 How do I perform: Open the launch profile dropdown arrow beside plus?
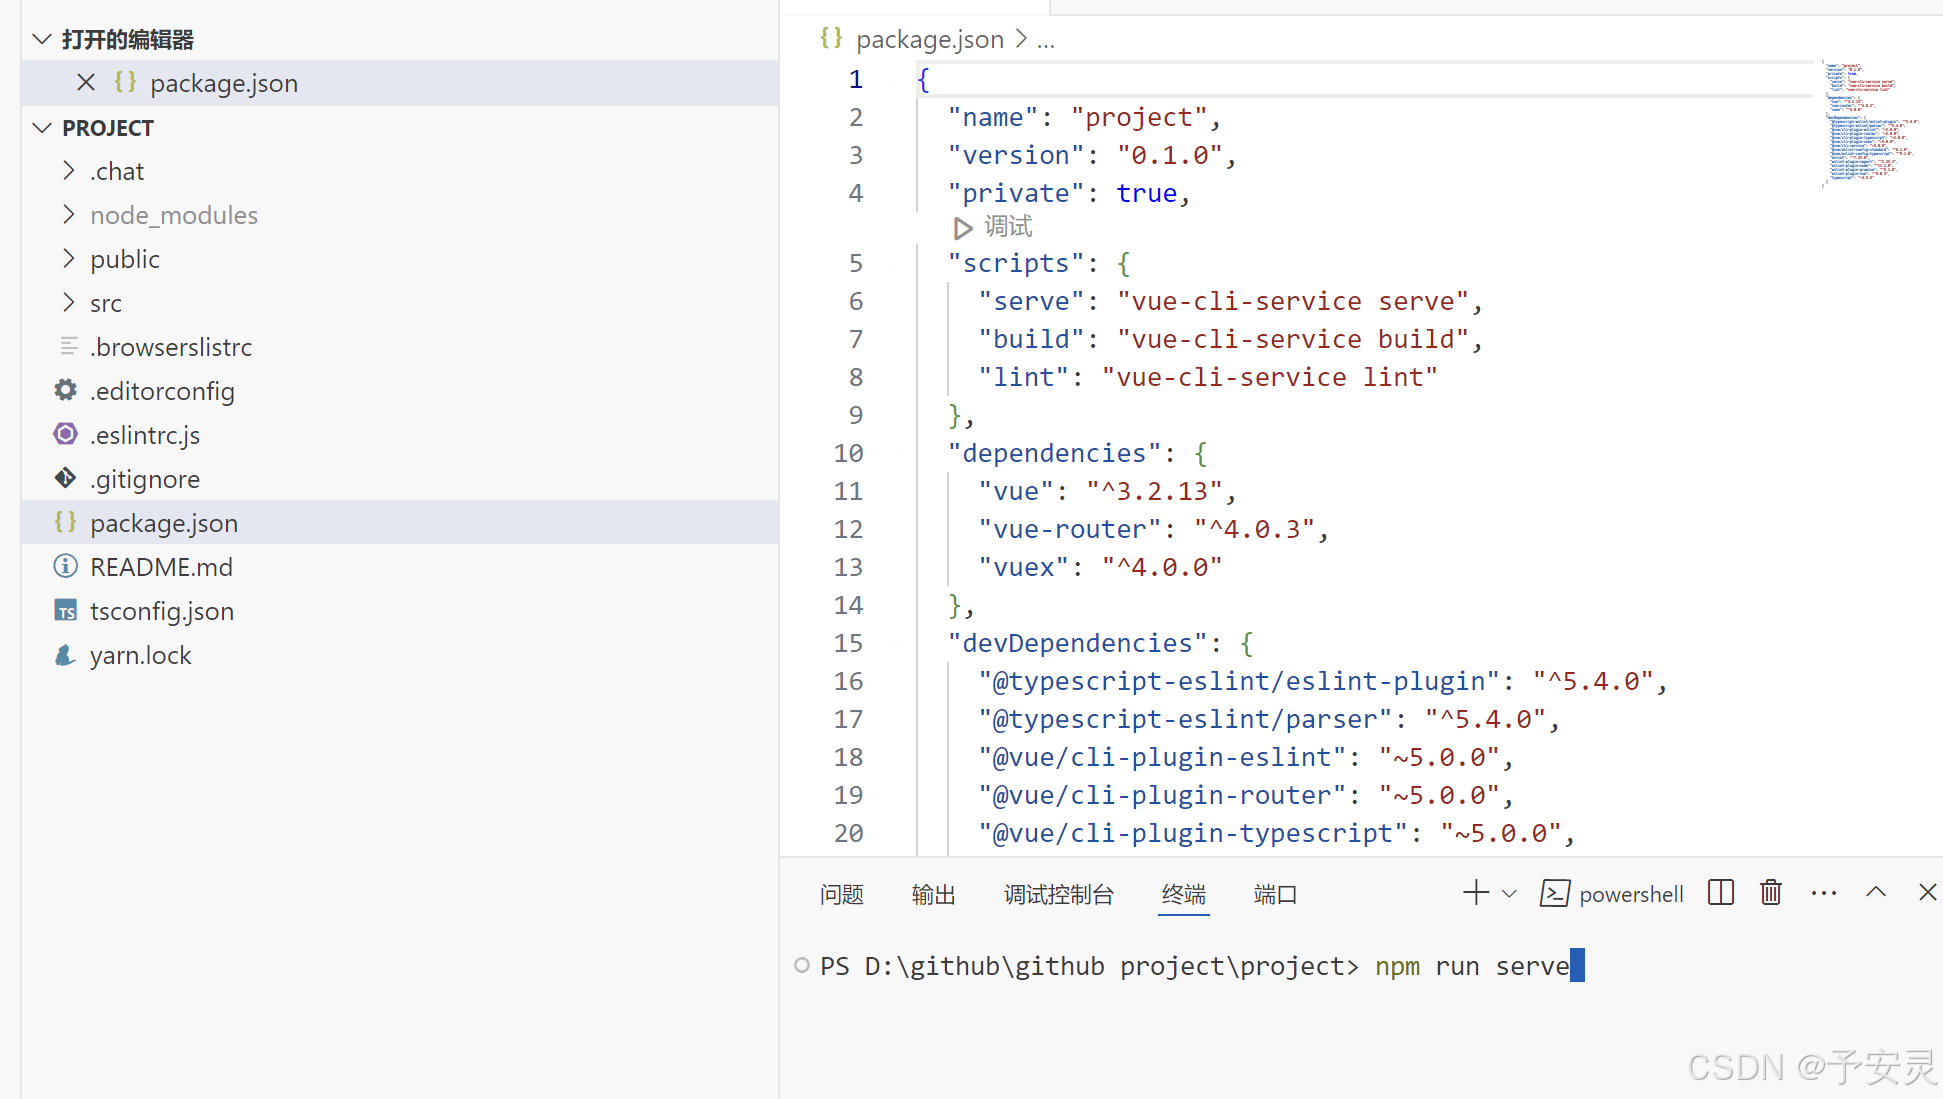1510,894
